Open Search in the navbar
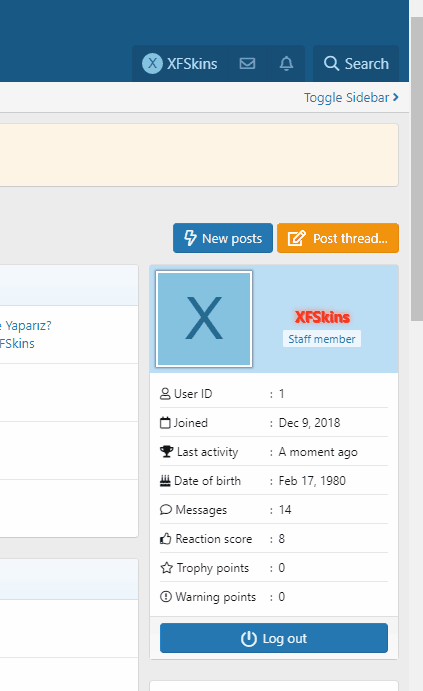This screenshot has height=691, width=423. [356, 63]
